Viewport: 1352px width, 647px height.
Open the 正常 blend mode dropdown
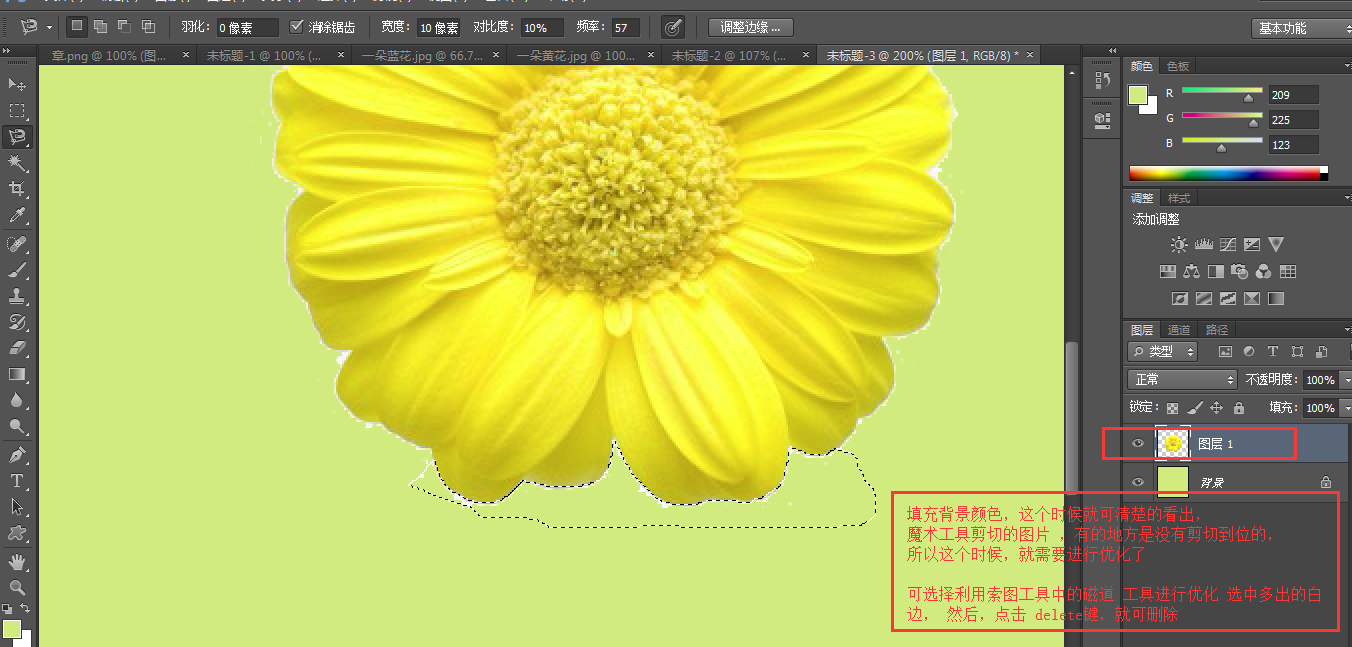[1182, 380]
